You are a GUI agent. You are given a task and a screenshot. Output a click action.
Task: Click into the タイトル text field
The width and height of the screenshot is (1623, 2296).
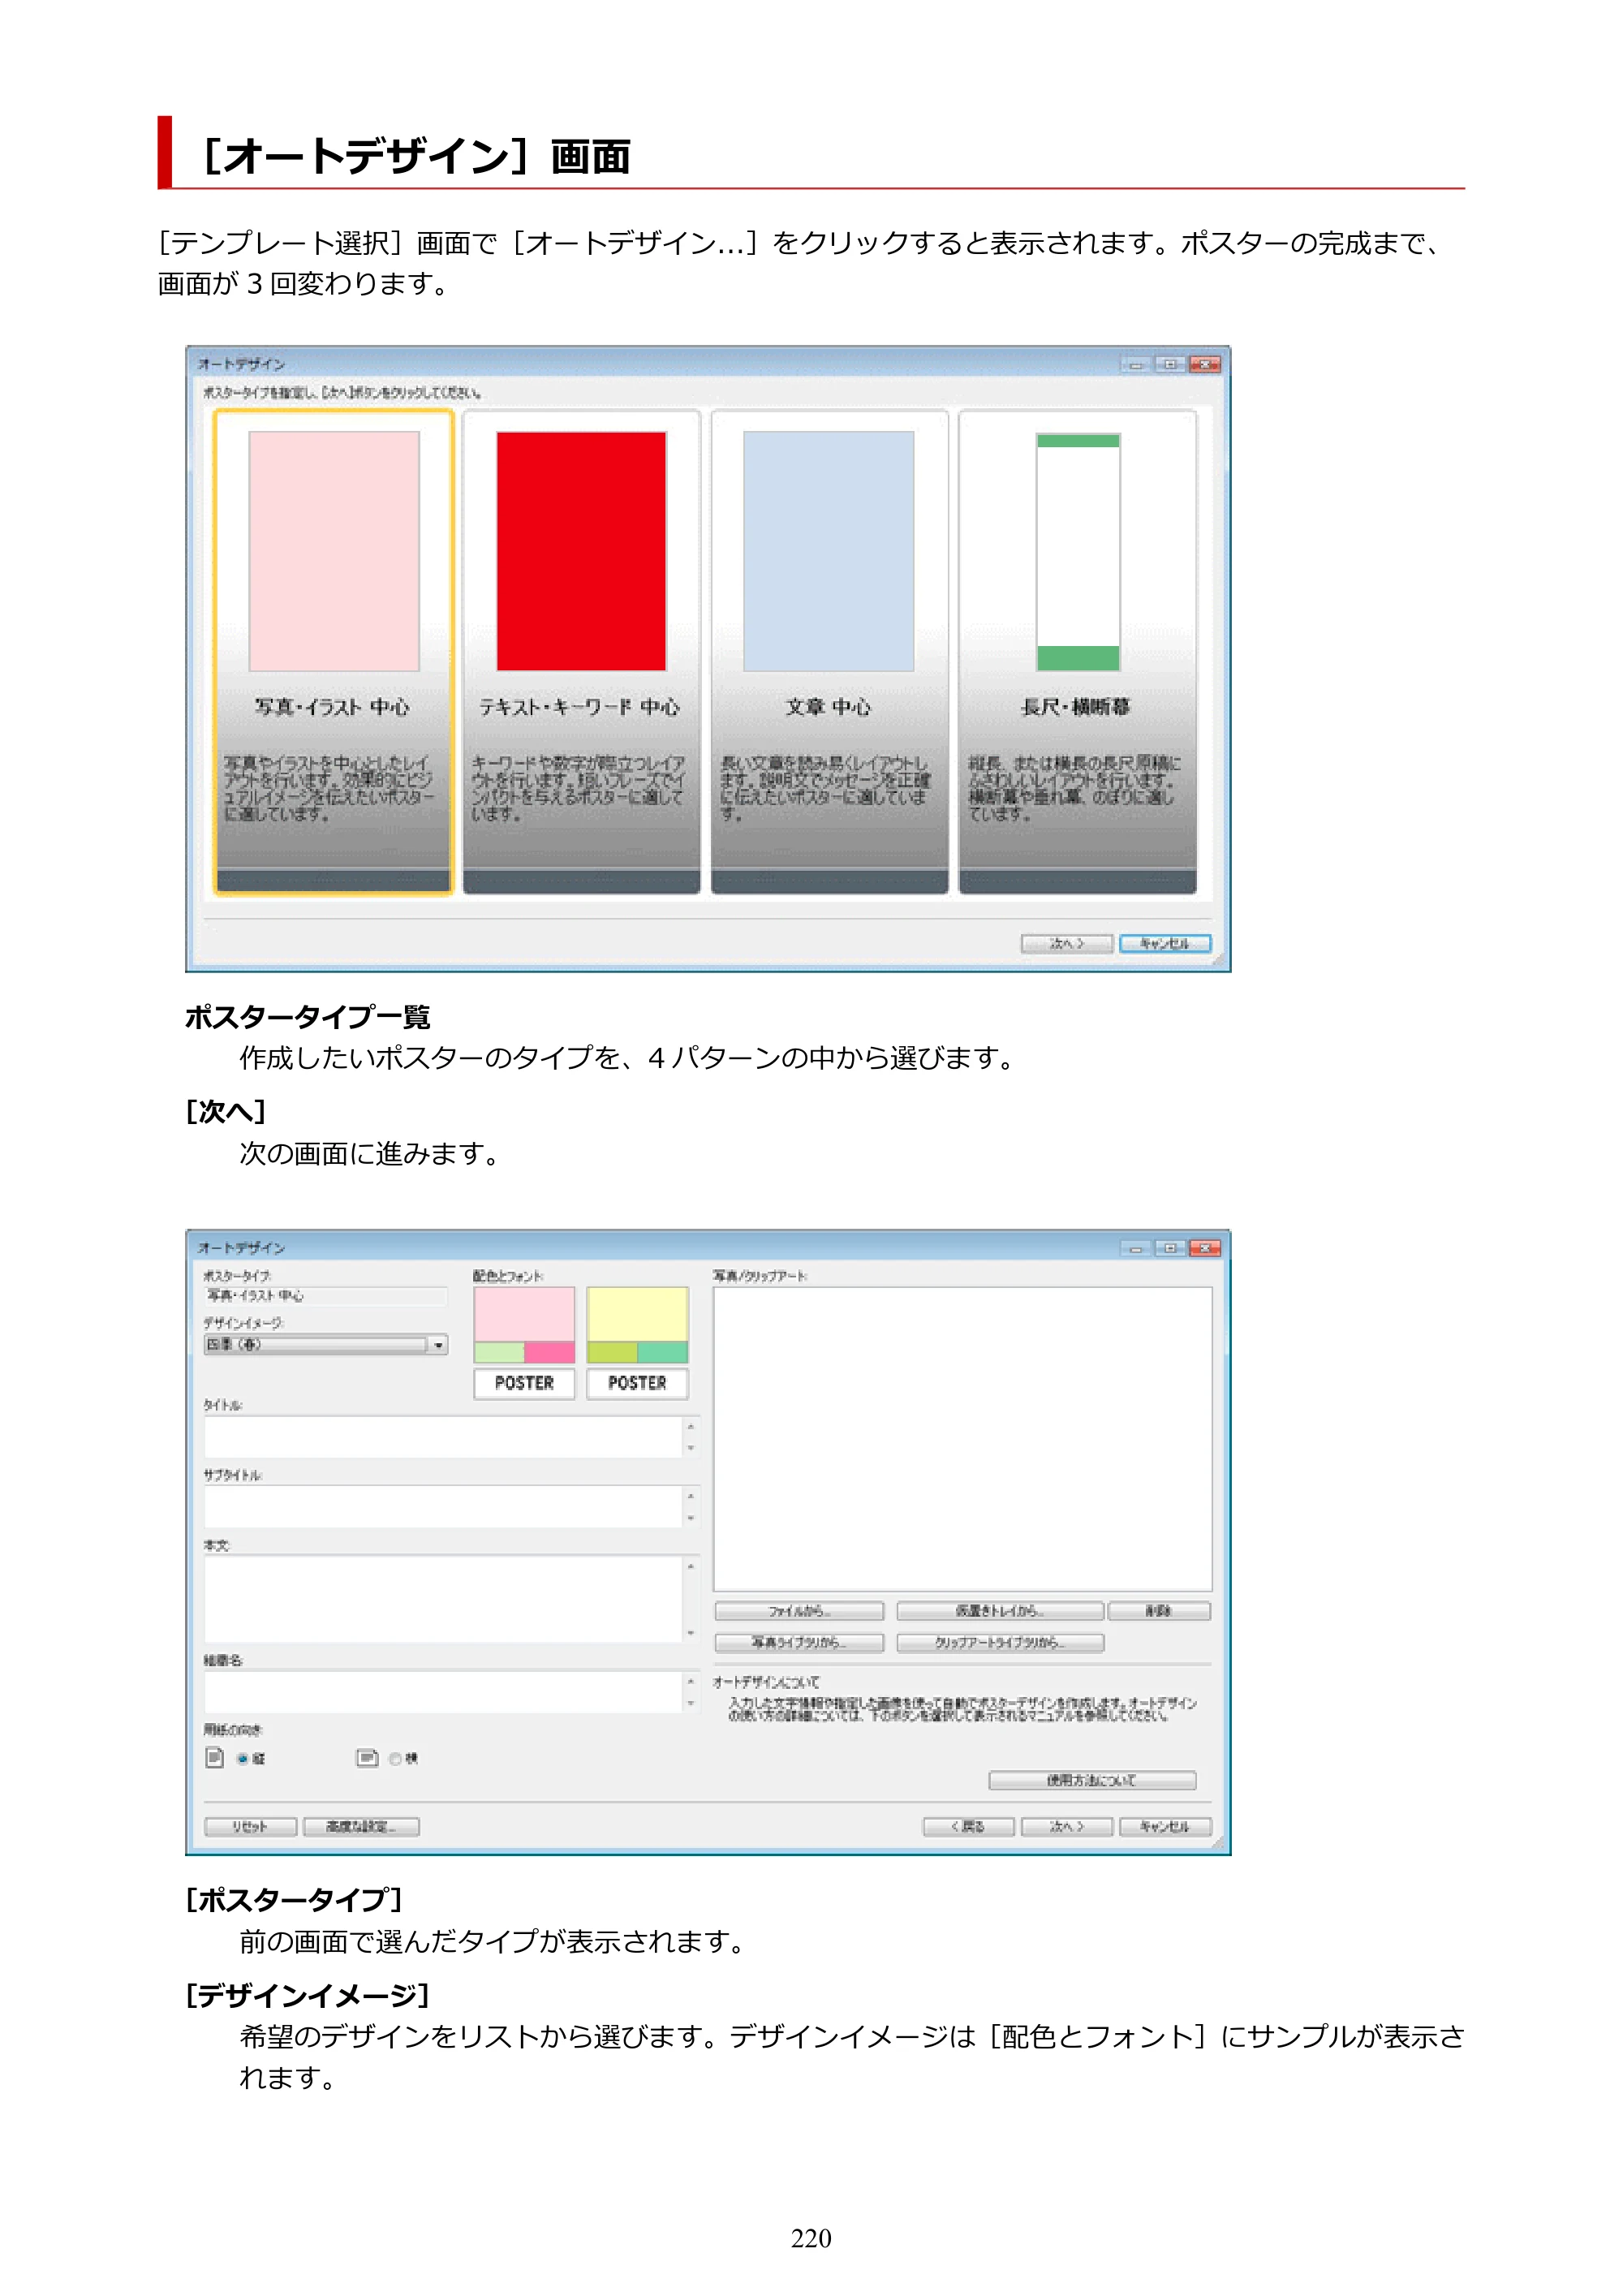click(443, 1437)
